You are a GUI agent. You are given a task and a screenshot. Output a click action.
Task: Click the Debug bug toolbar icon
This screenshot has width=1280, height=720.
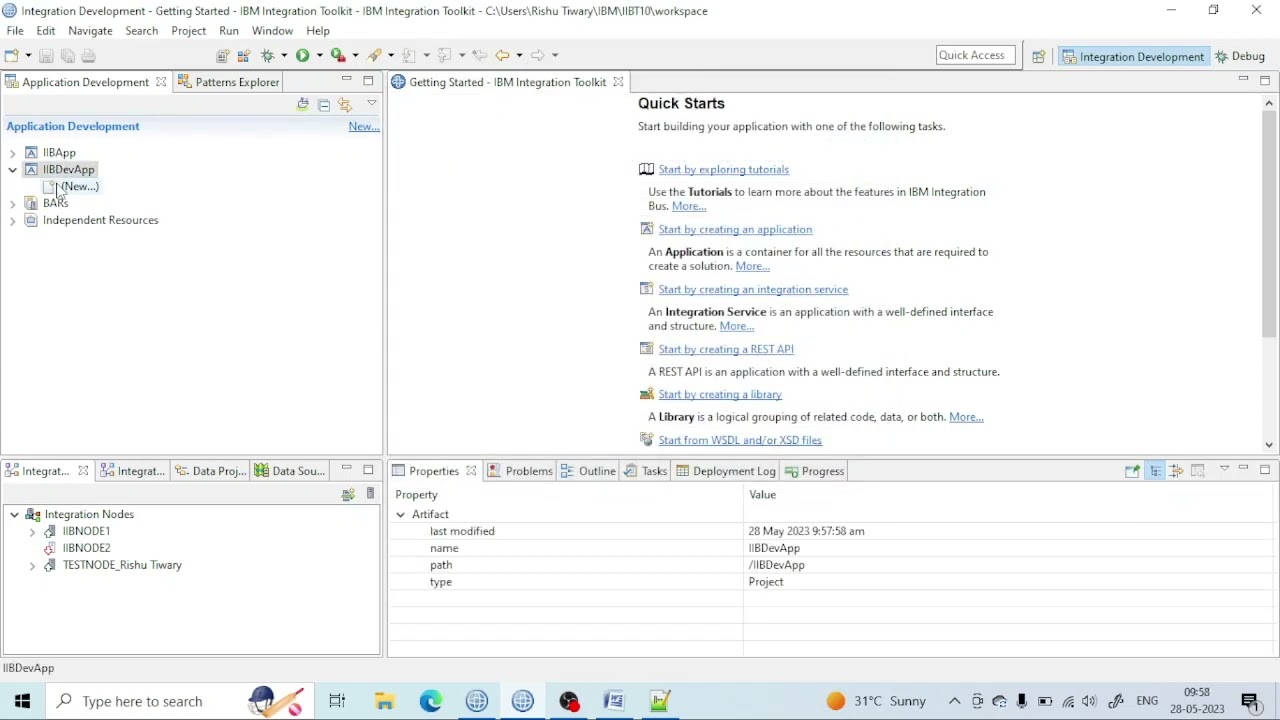point(267,55)
